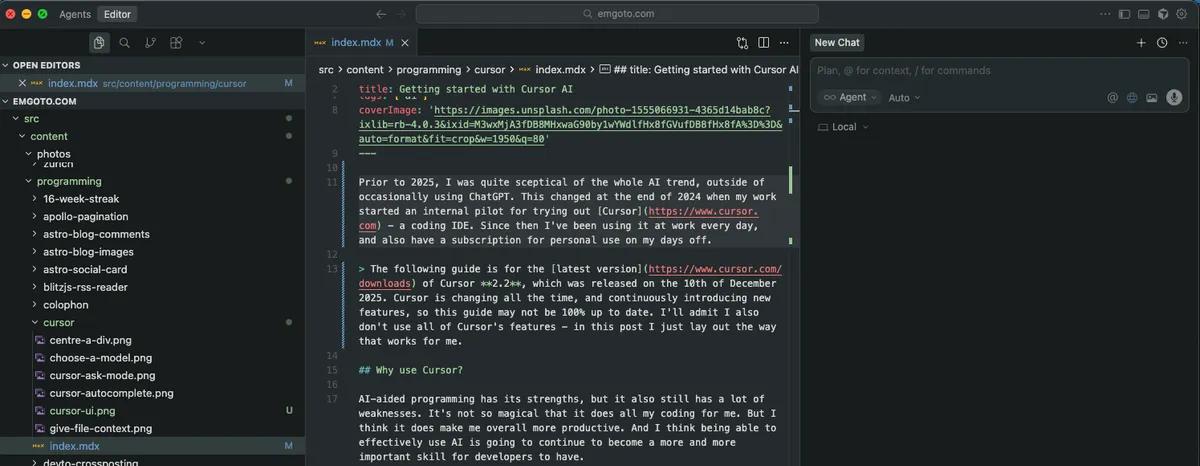
Task: Click the open changes compare icon
Action: [742, 43]
